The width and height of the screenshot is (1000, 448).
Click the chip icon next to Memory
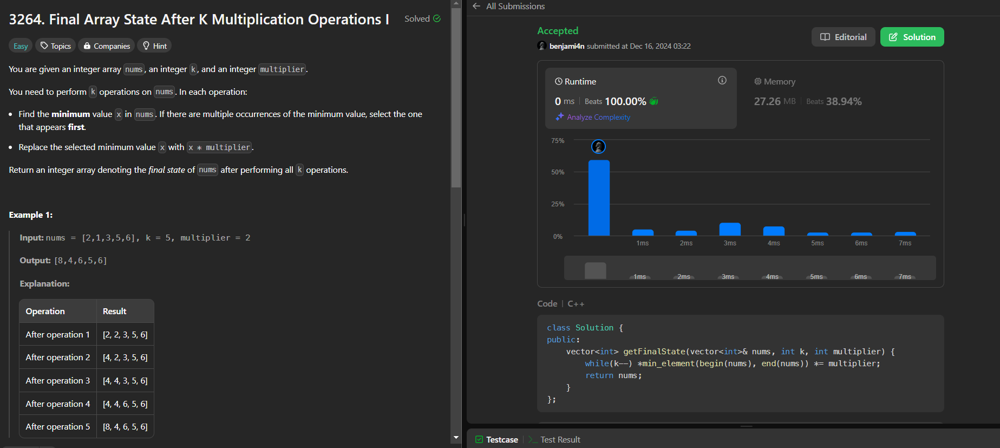758,82
